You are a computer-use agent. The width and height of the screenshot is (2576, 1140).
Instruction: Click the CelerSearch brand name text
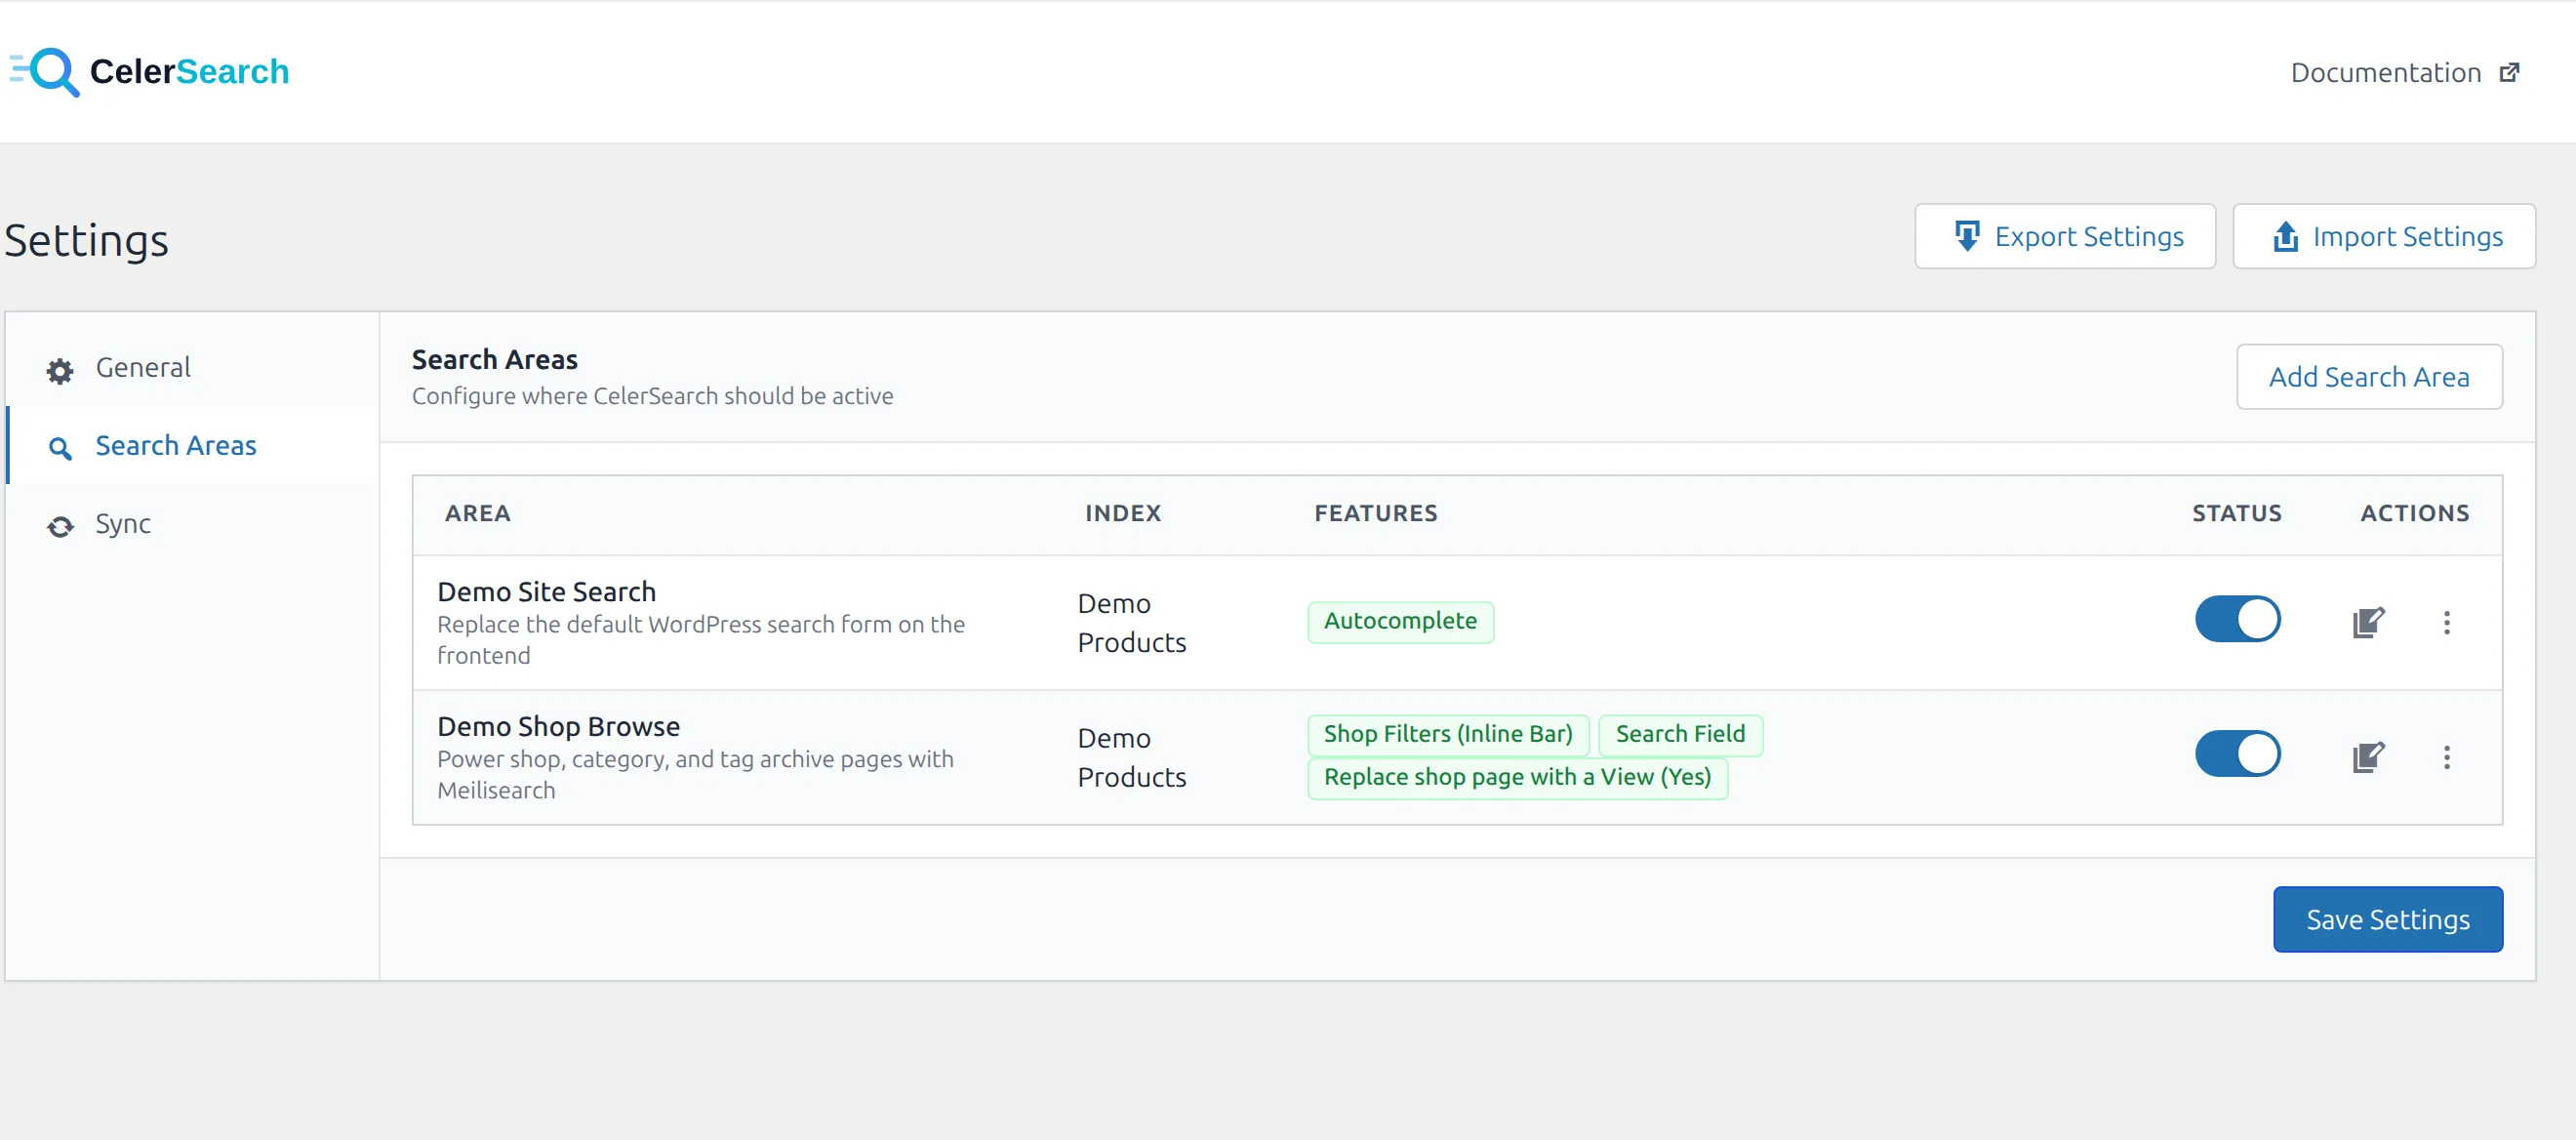point(189,71)
